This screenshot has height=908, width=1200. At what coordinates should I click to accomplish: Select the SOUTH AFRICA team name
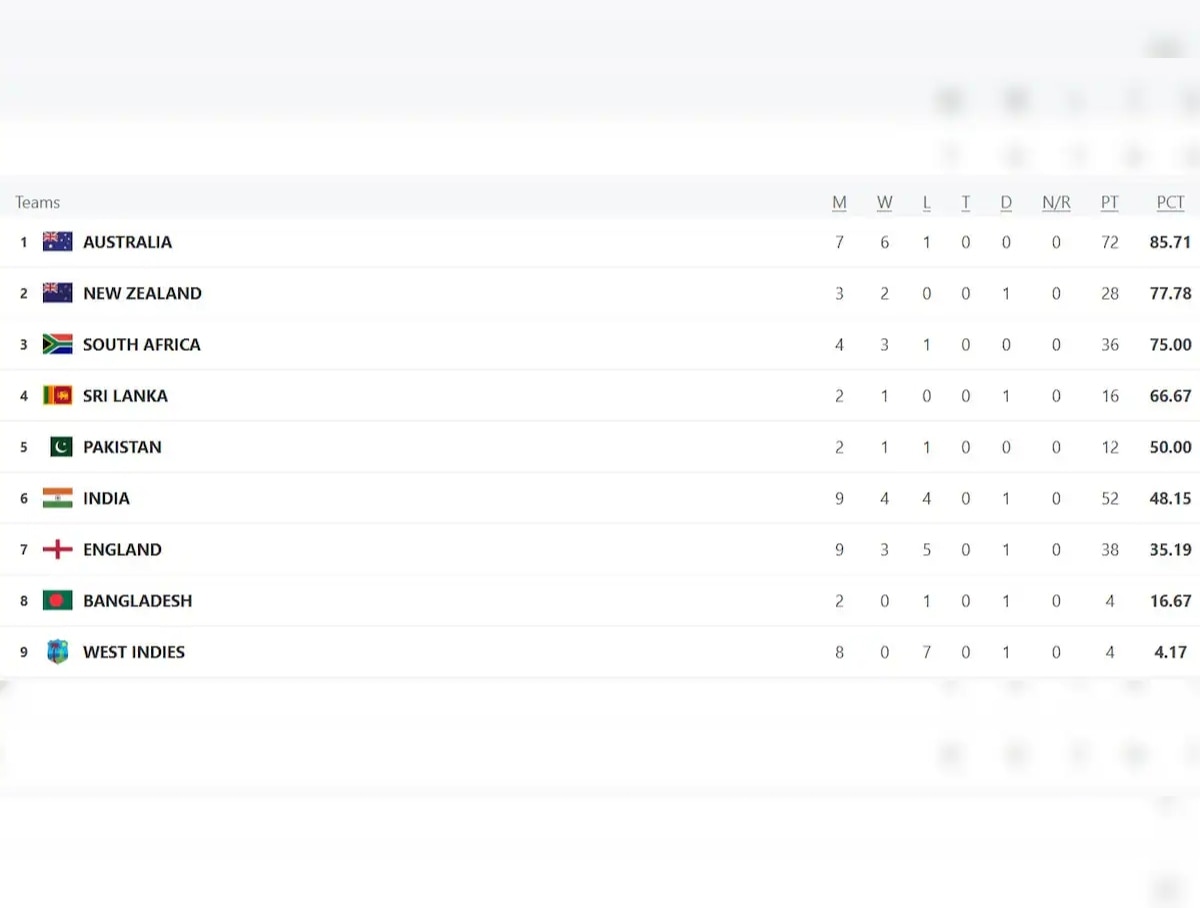pyautogui.click(x=141, y=344)
